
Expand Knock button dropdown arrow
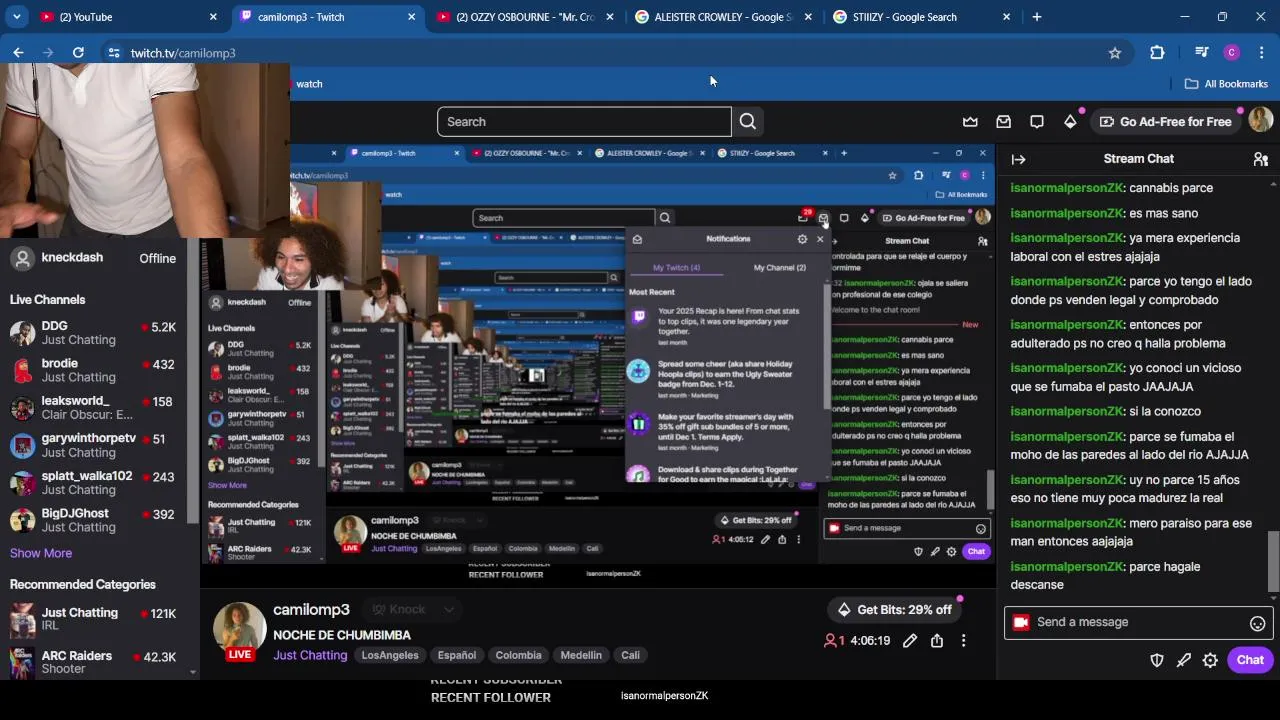click(x=449, y=610)
